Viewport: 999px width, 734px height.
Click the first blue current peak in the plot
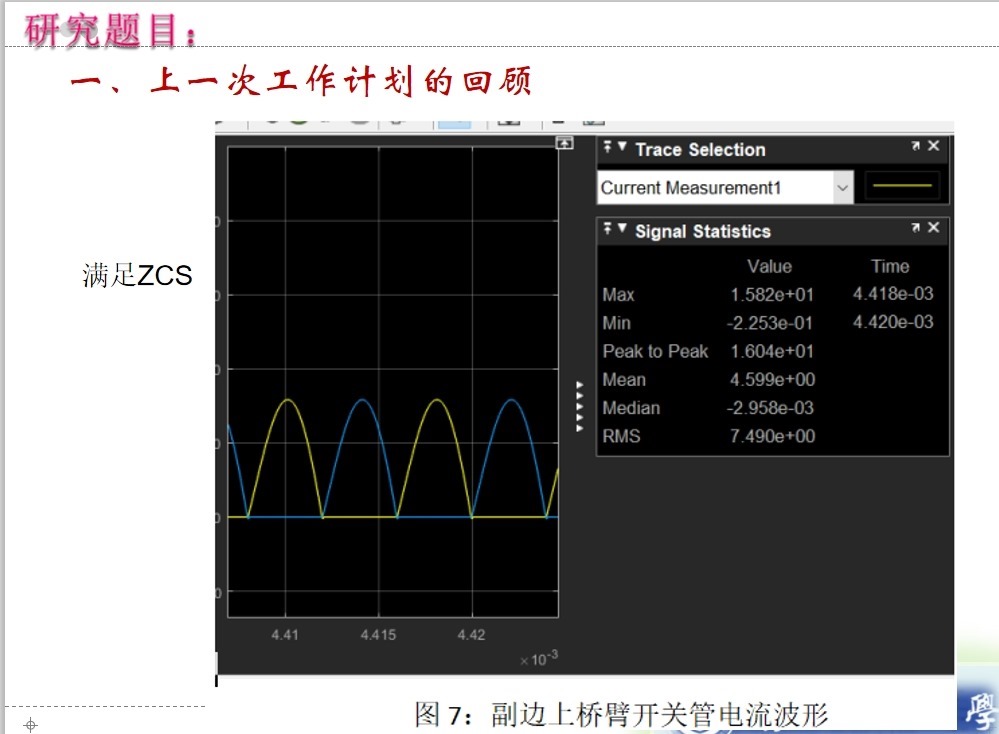[363, 400]
